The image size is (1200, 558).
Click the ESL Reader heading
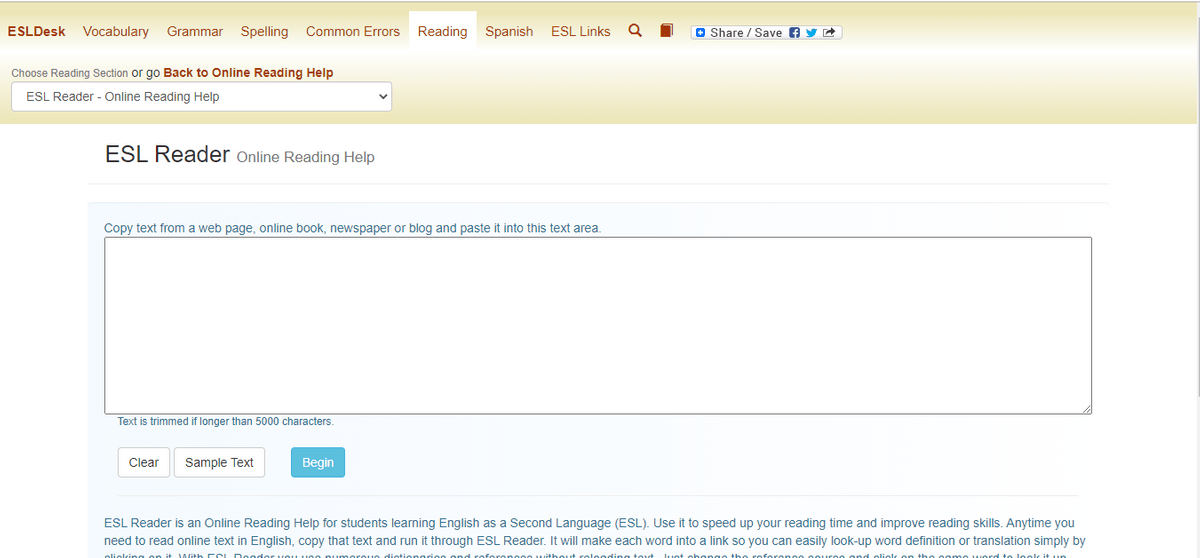[167, 155]
